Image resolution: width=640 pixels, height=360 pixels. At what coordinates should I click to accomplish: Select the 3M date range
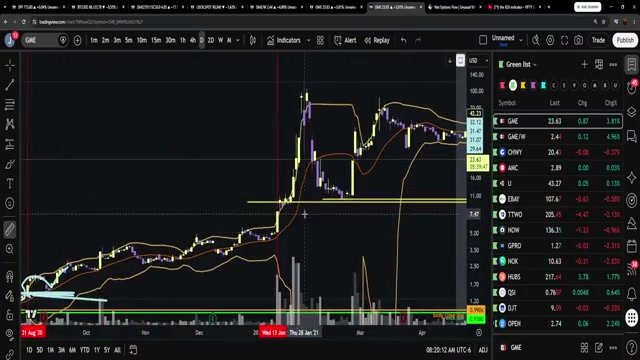[61, 350]
